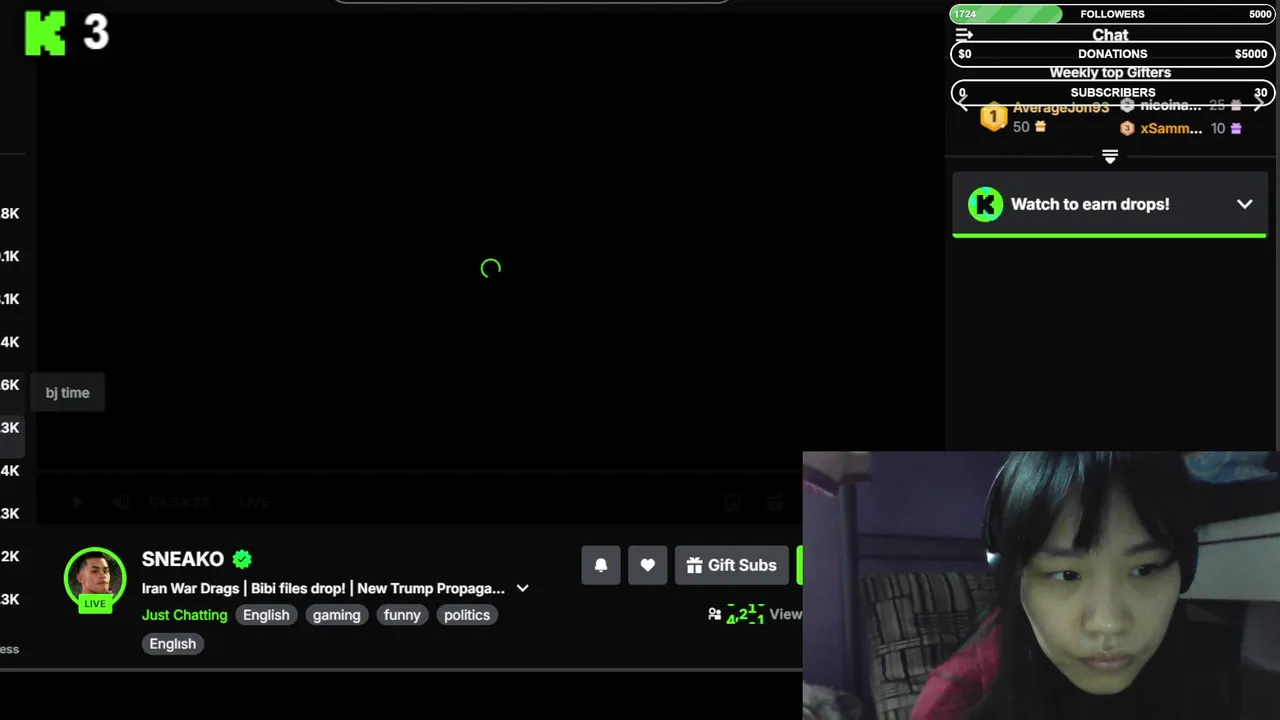Open the Just Chatting category

pos(185,615)
